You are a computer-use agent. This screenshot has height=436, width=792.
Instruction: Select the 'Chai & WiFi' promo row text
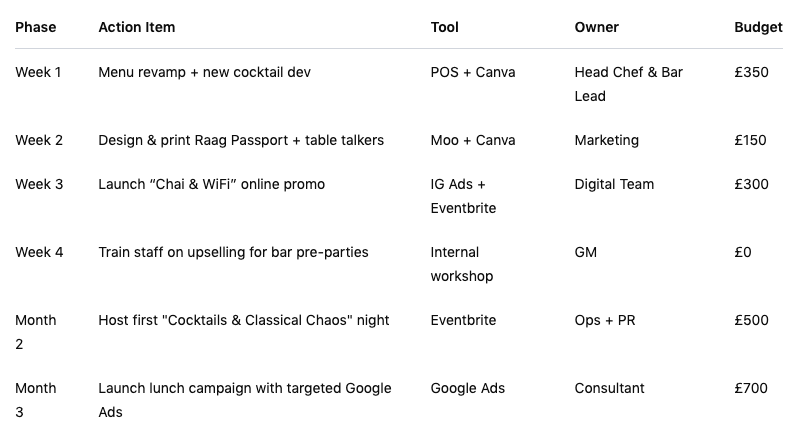pos(212,184)
